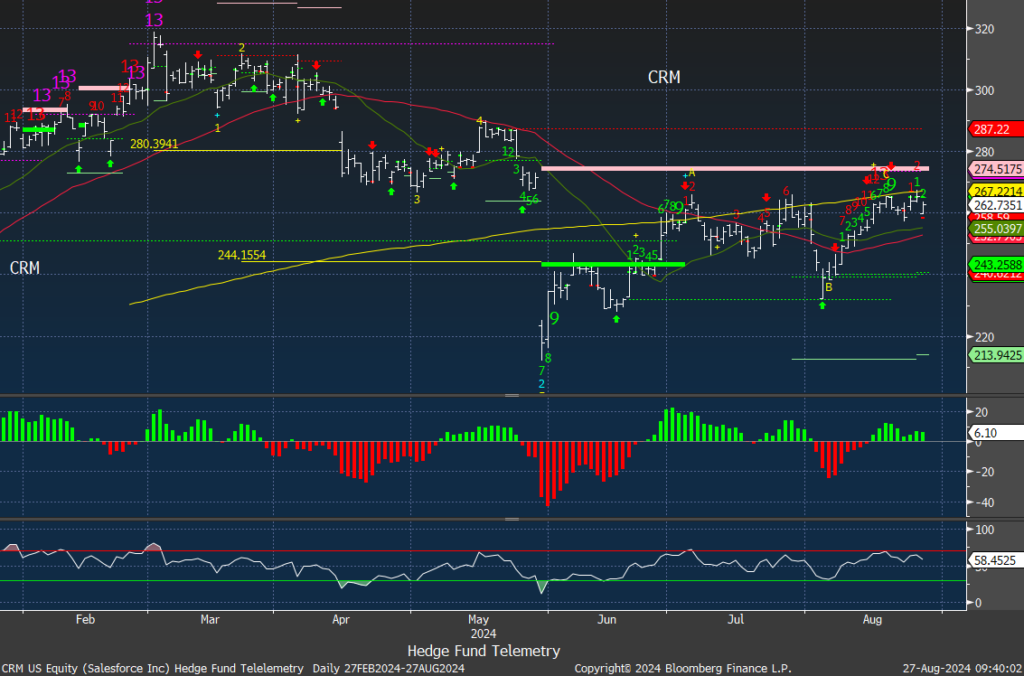Select the yellow 280.3941 level text
Image resolution: width=1024 pixels, height=676 pixels.
pos(153,144)
